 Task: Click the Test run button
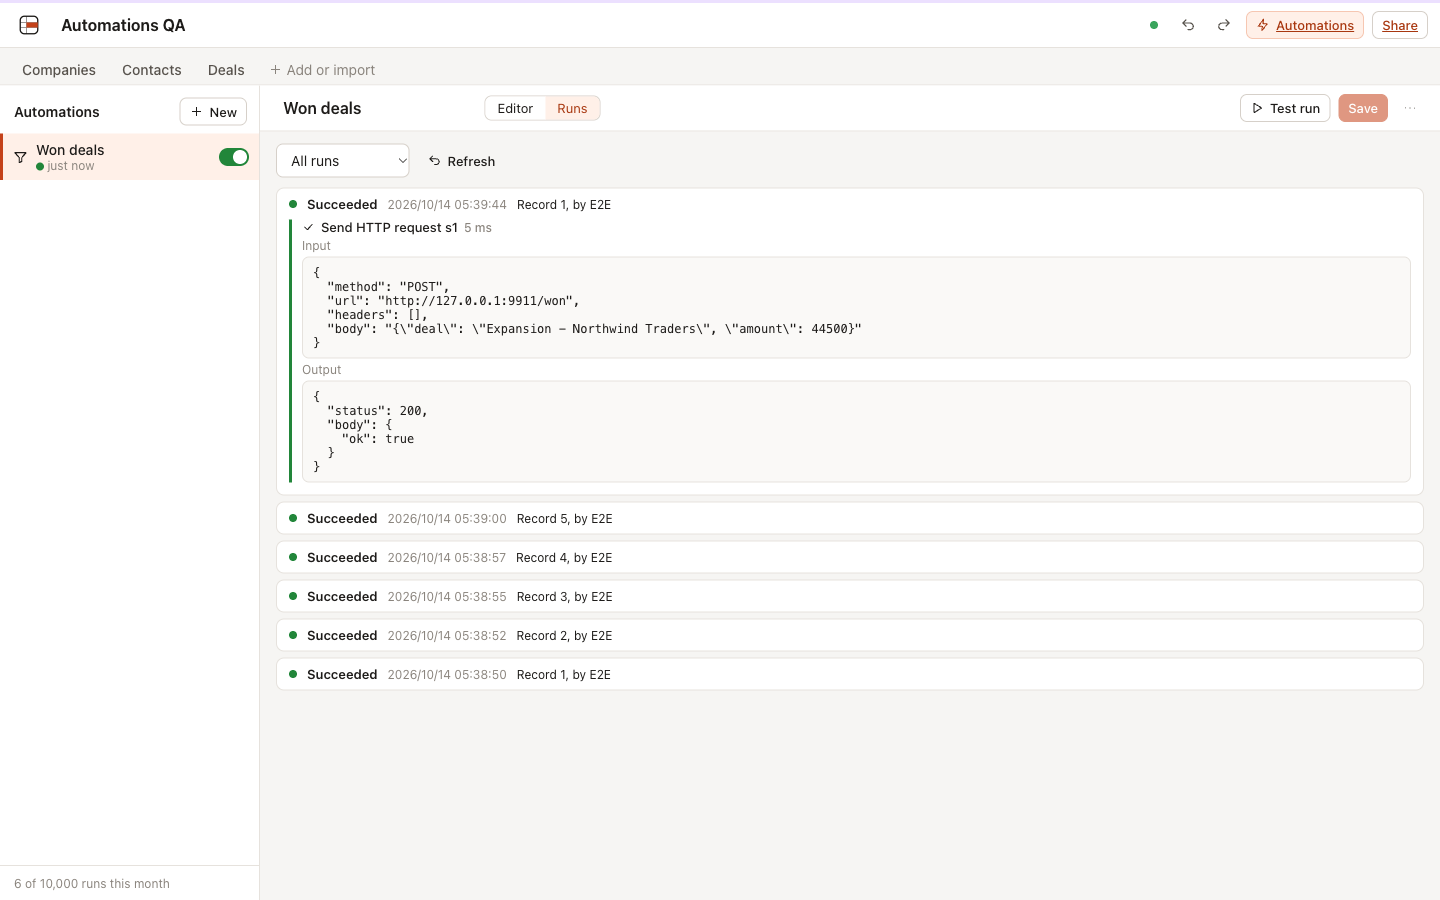(x=1285, y=108)
